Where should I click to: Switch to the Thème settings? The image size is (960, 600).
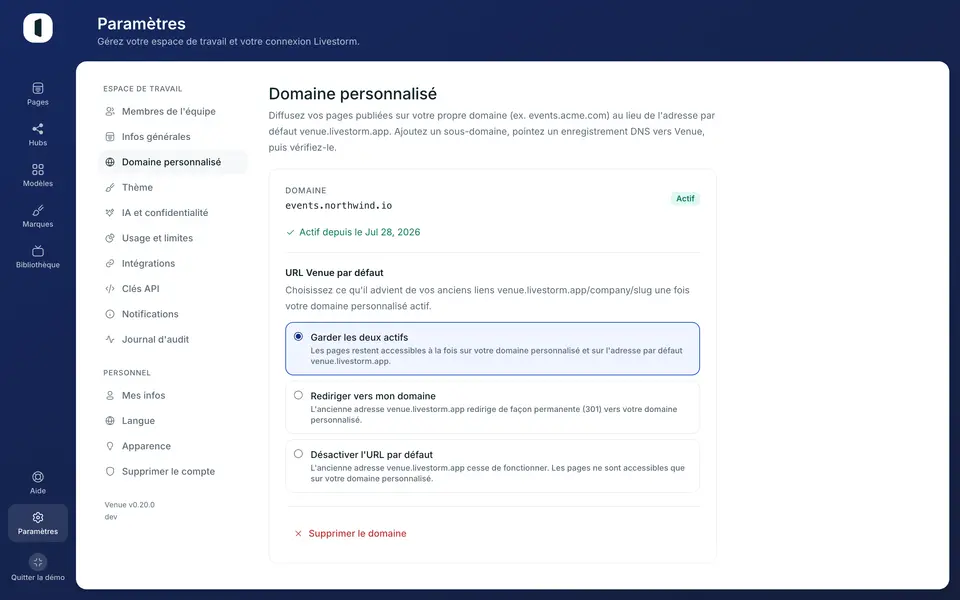173,187
